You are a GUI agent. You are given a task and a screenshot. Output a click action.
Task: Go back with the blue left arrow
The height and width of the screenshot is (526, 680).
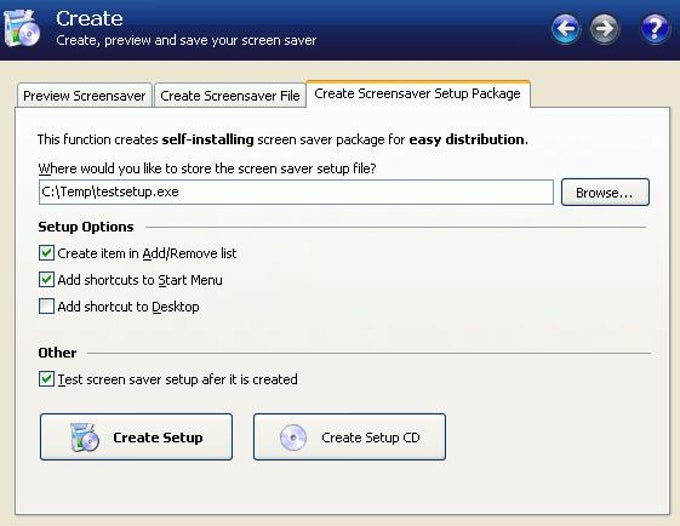(x=566, y=29)
